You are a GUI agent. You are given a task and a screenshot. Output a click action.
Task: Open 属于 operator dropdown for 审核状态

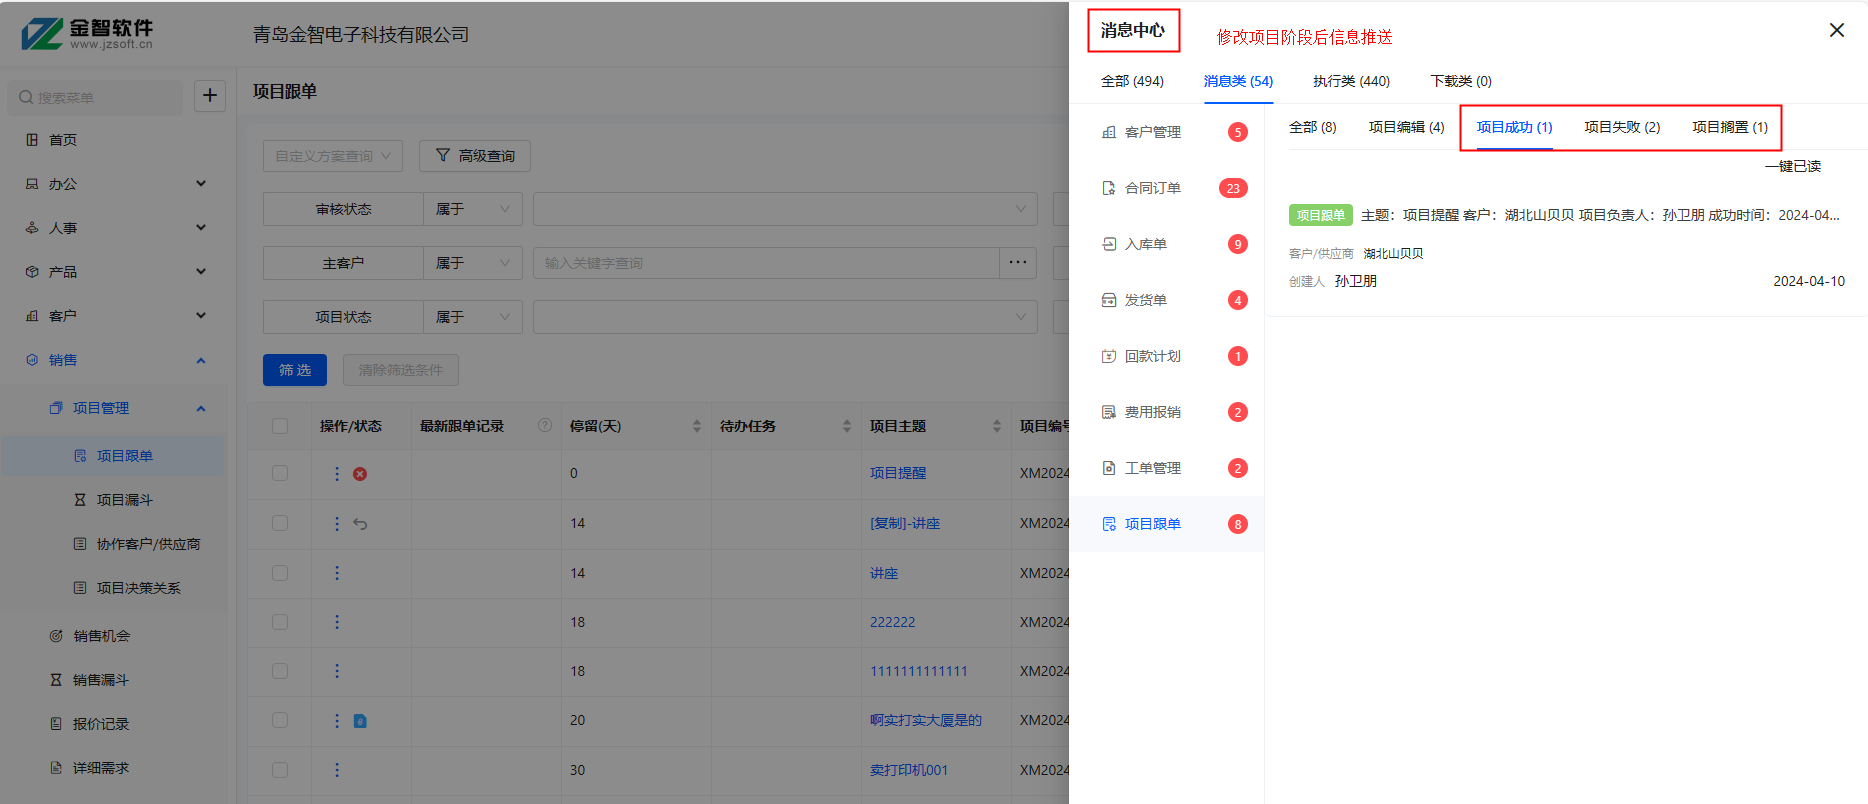tap(472, 209)
